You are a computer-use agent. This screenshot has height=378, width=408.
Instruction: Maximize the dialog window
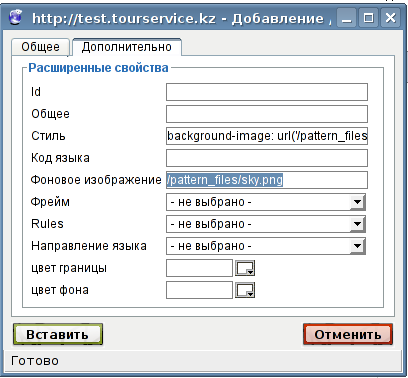pyautogui.click(x=368, y=18)
